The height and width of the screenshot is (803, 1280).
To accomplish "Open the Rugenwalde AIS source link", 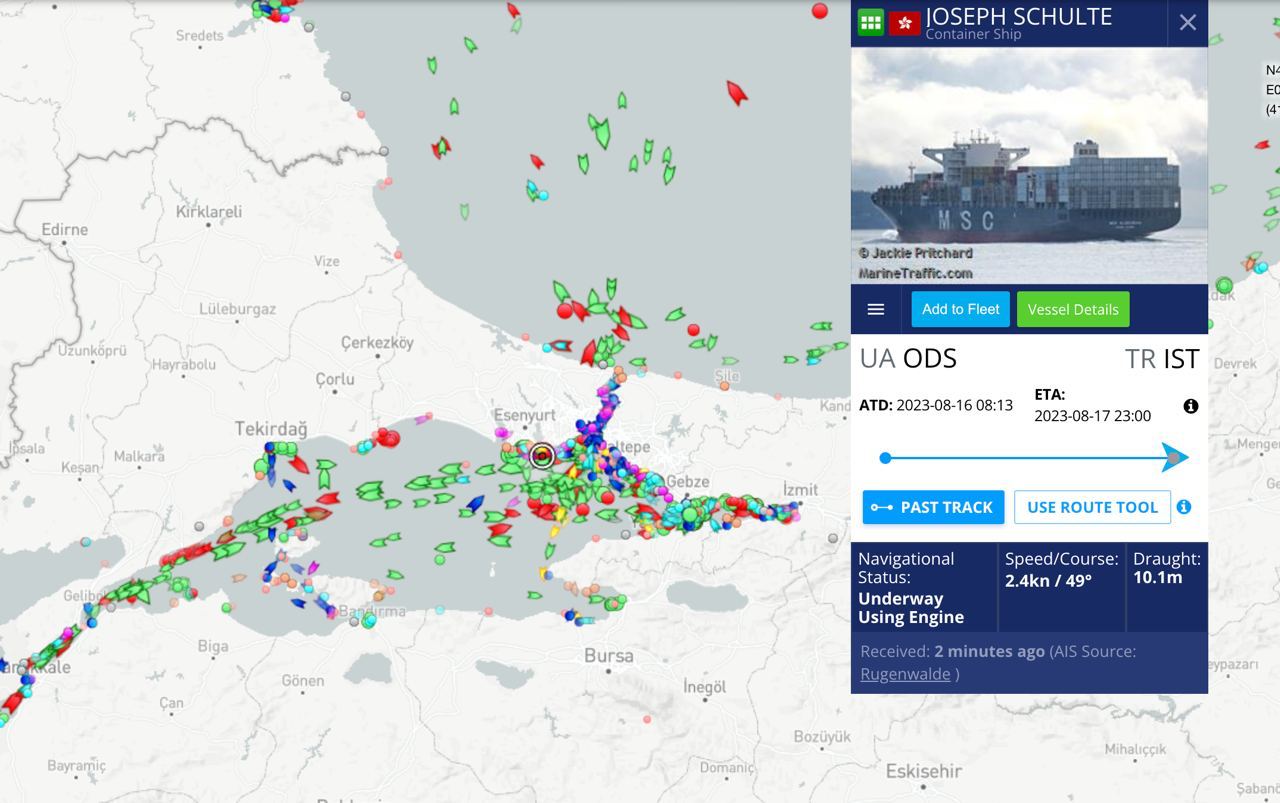I will pos(905,674).
